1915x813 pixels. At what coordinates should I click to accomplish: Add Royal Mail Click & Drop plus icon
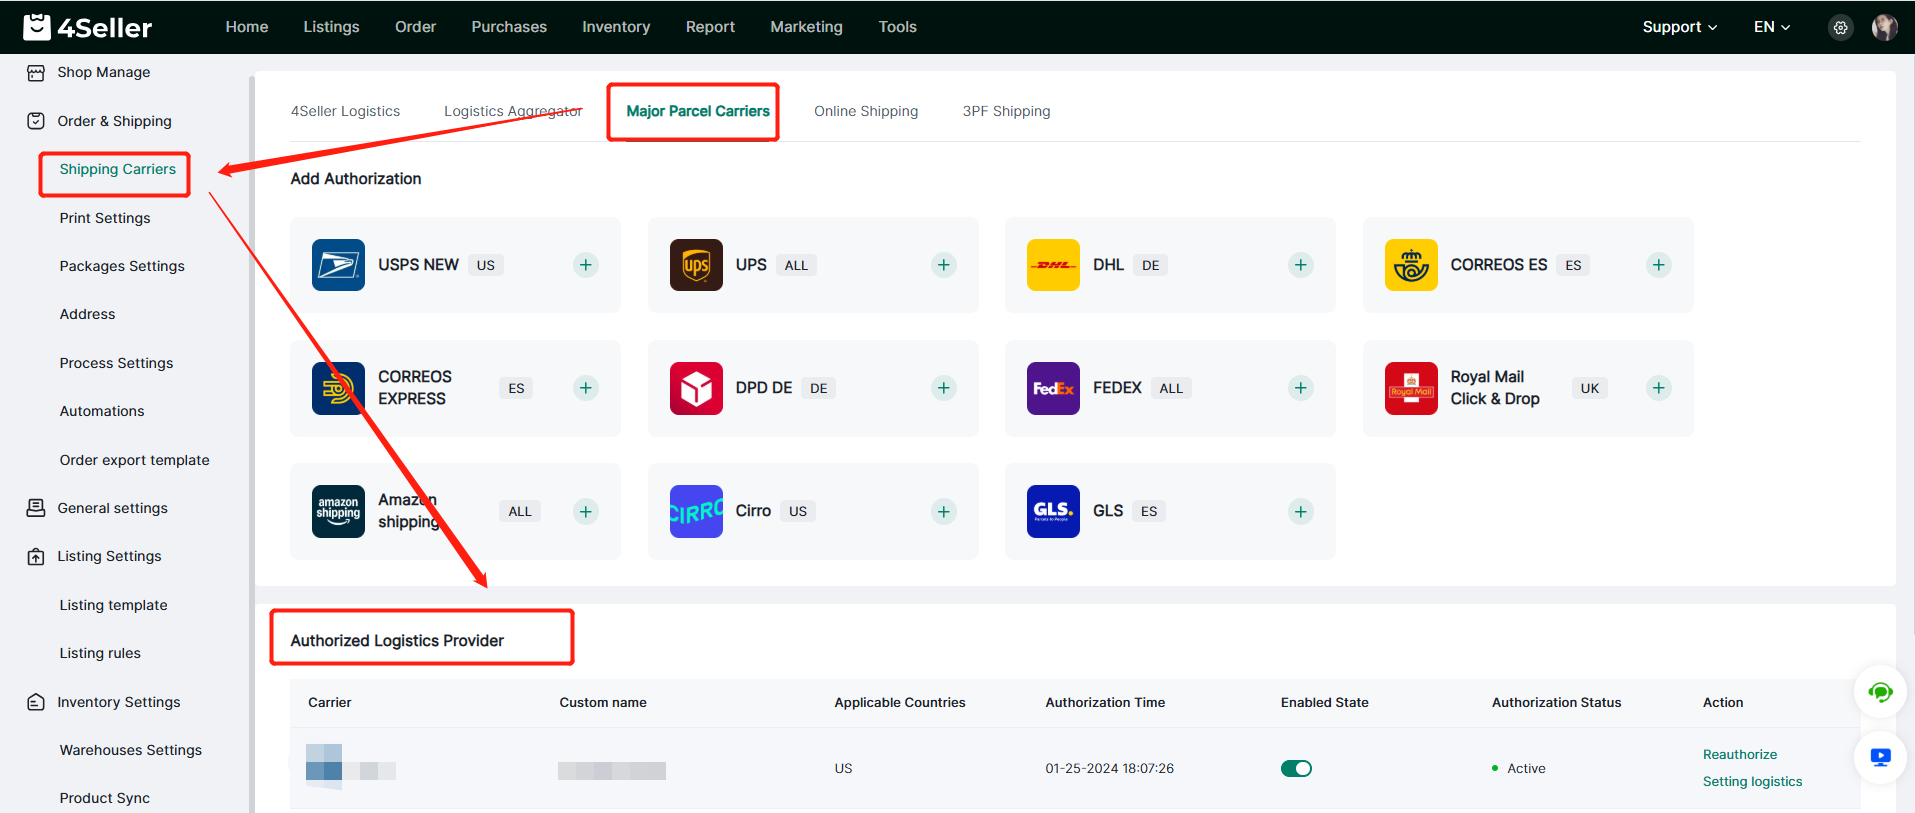coord(1658,388)
